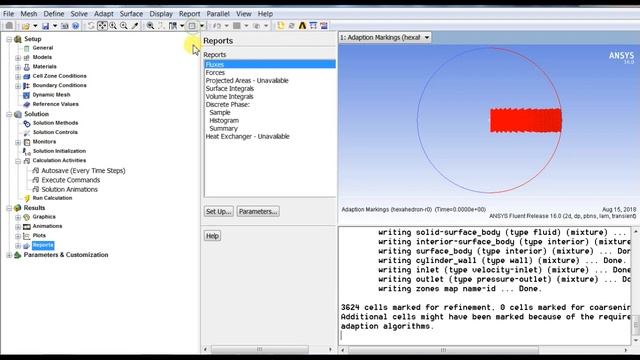The height and width of the screenshot is (360, 640).
Task: Select Autosave (Every Time Steps)
Action: point(83,171)
